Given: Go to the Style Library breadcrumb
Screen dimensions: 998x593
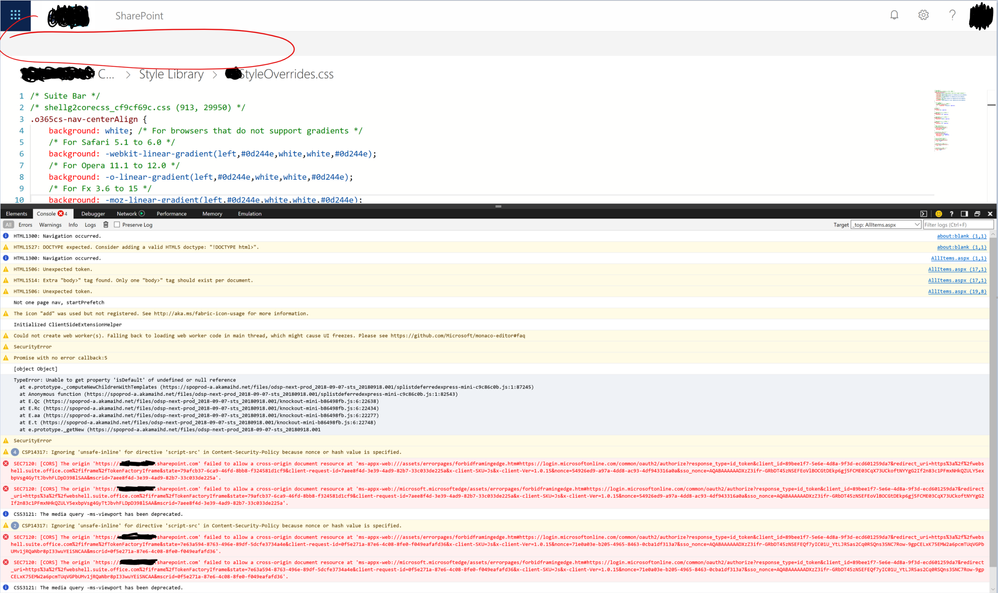Looking at the screenshot, I should (171, 74).
